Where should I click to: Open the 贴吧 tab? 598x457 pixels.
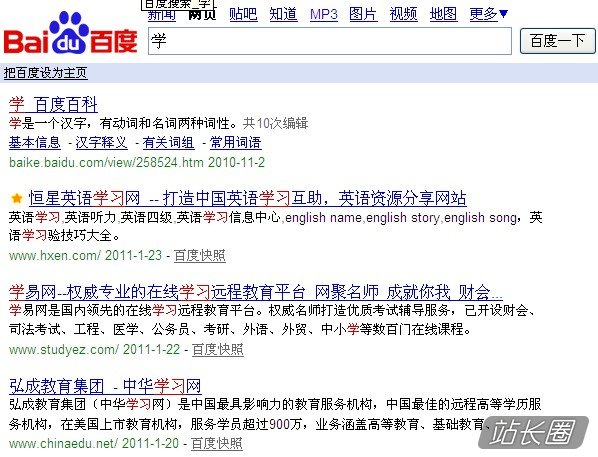[x=243, y=14]
